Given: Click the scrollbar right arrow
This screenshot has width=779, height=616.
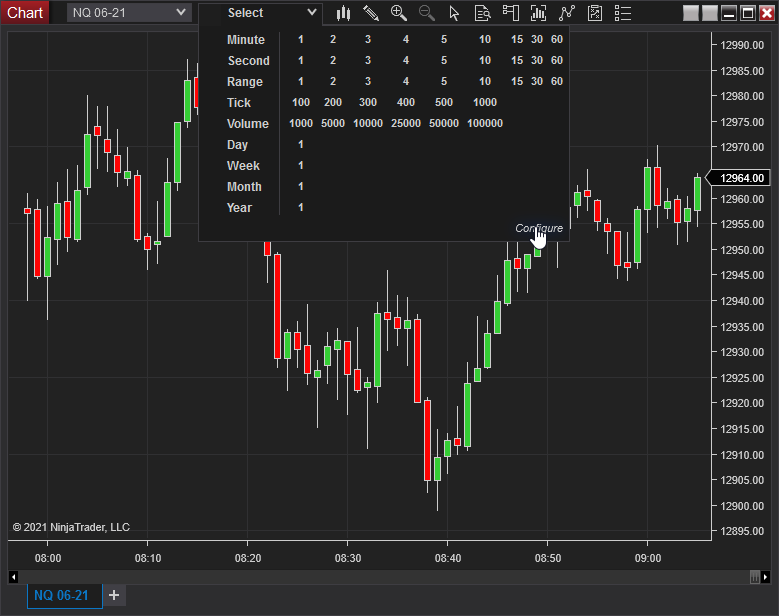Looking at the screenshot, I should click(766, 577).
